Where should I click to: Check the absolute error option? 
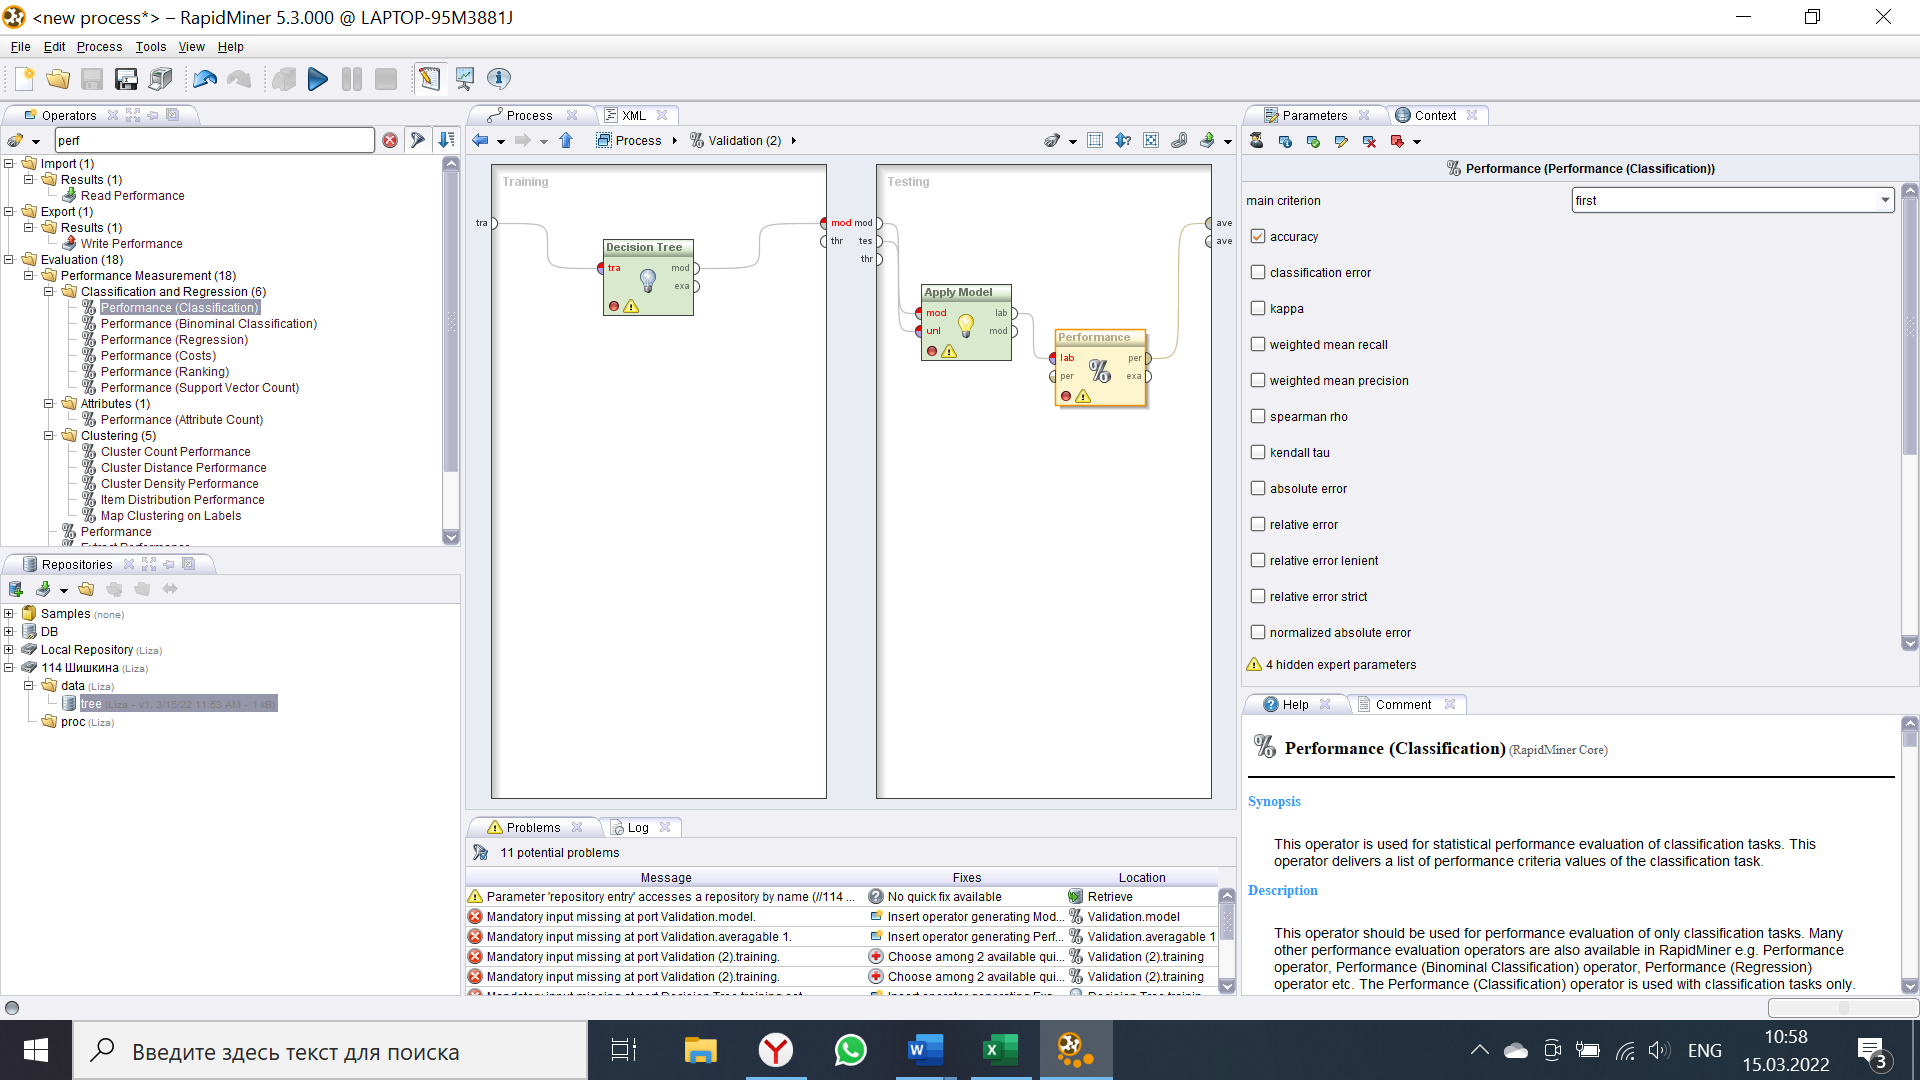click(x=1258, y=488)
